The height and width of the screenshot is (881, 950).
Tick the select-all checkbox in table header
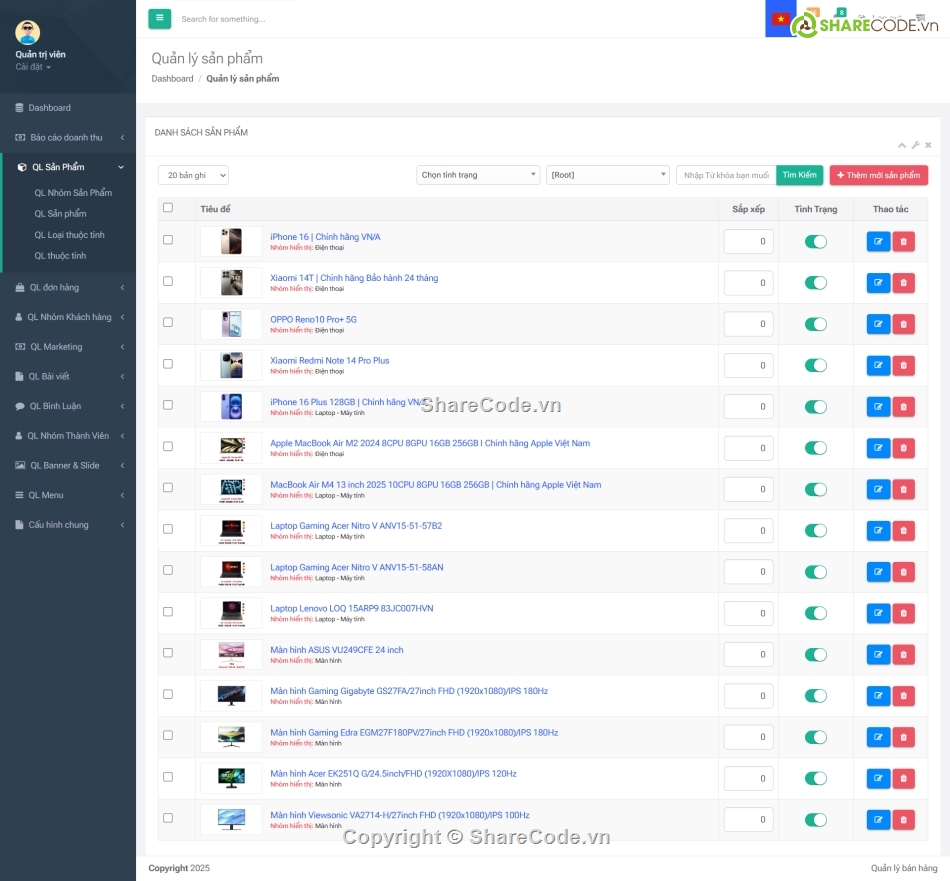(x=168, y=208)
